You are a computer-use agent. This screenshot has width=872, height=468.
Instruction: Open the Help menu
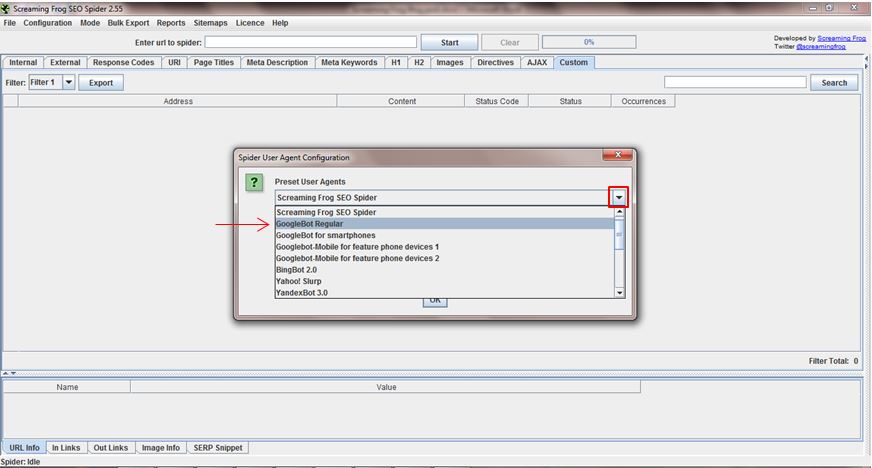[x=280, y=23]
